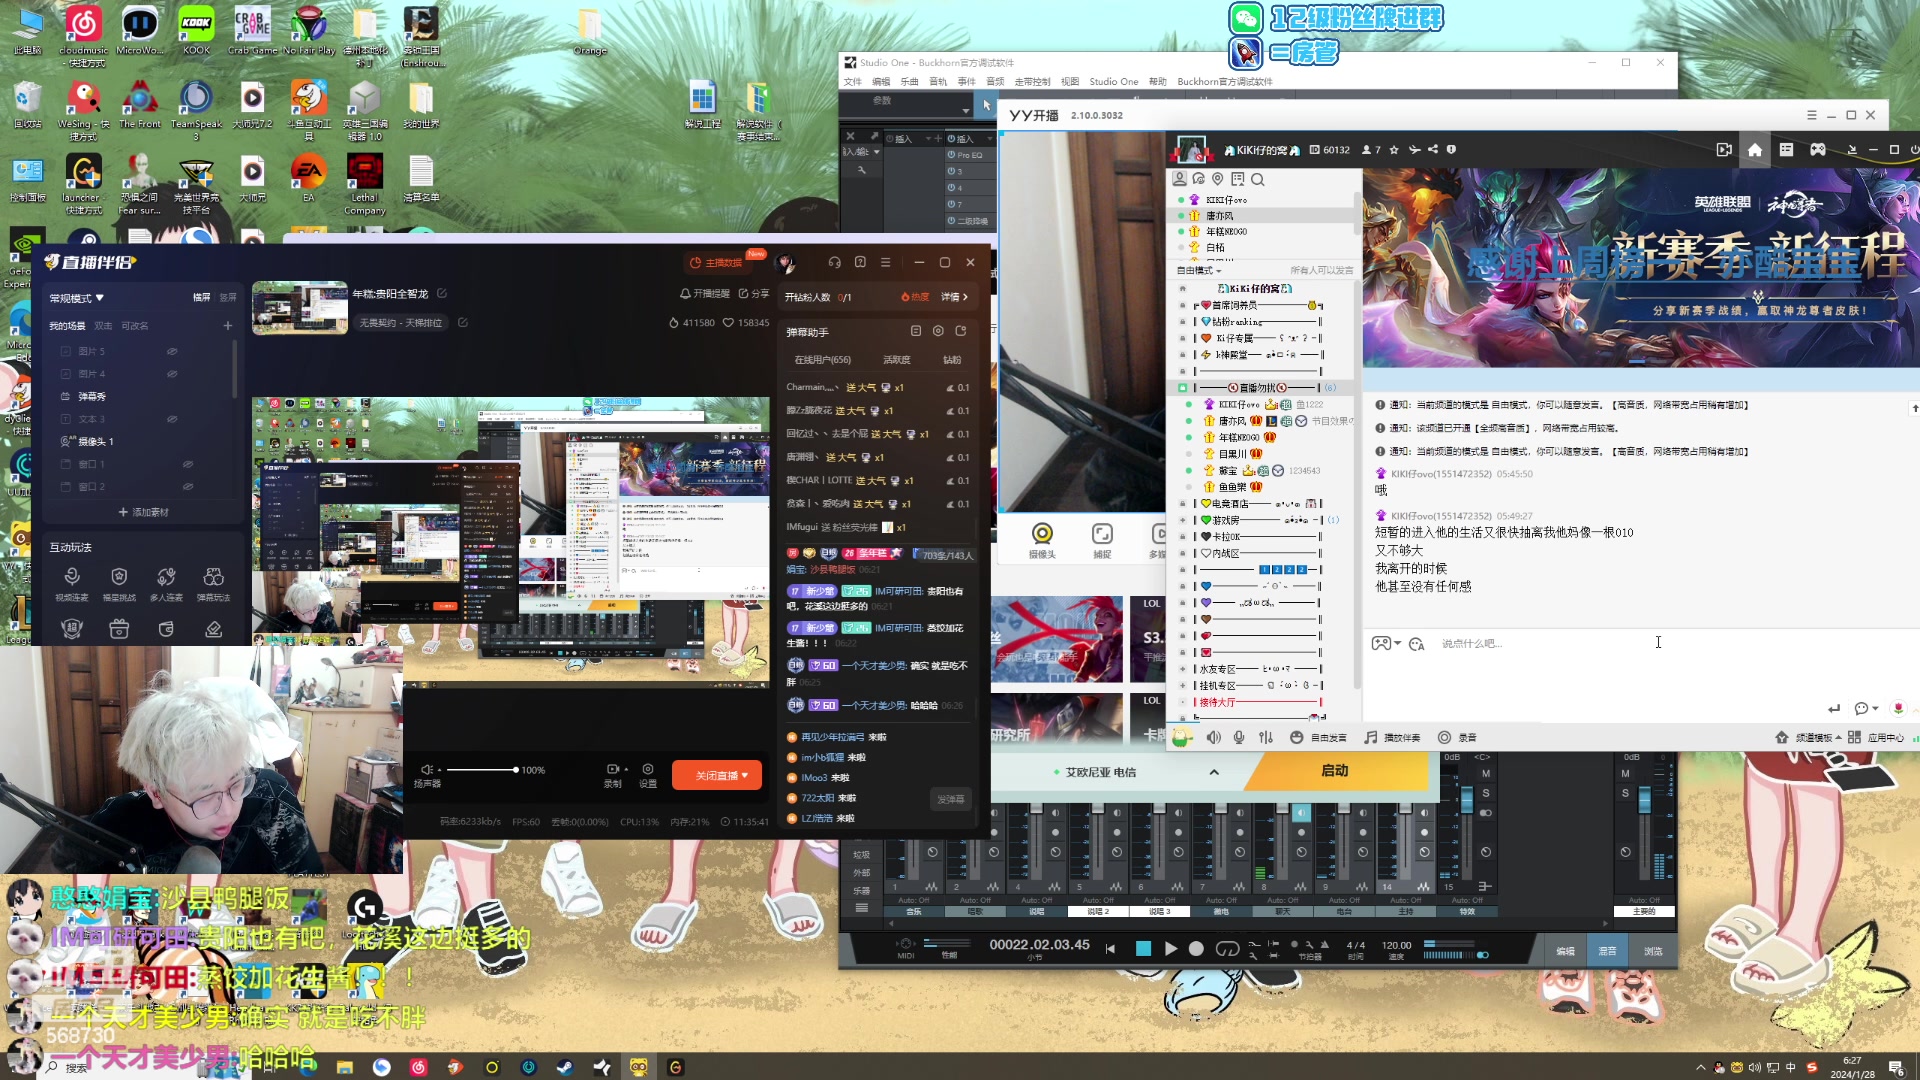Open the 弹幕玩法 interactive feature
The image size is (1920, 1080).
click(x=213, y=584)
